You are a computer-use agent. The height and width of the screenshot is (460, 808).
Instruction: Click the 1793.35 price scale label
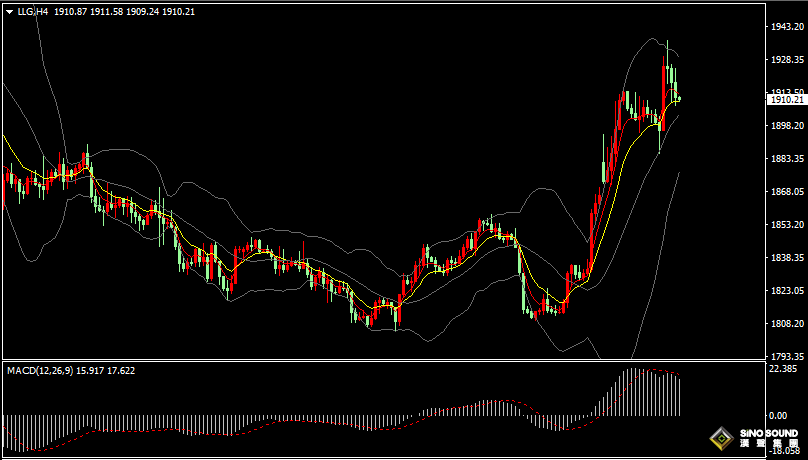point(787,356)
